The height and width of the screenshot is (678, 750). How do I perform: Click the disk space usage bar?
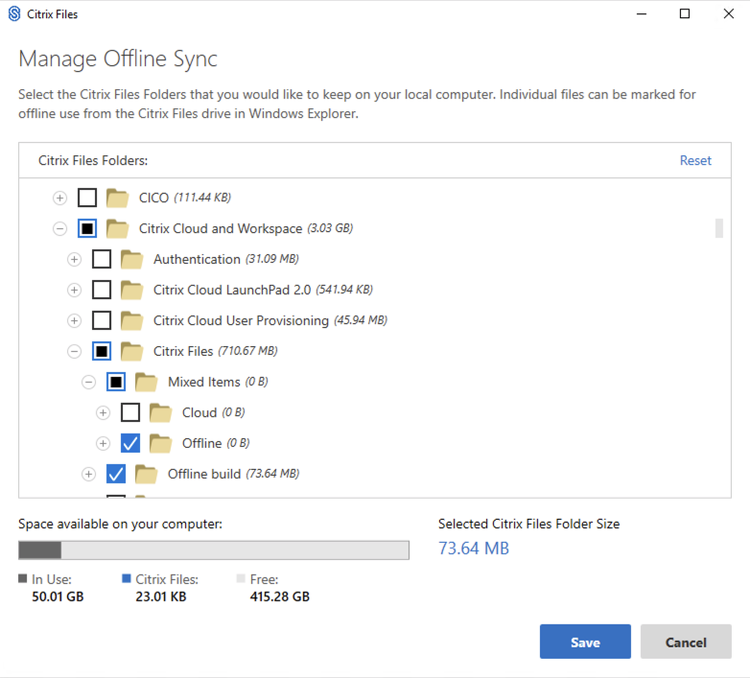pos(214,550)
